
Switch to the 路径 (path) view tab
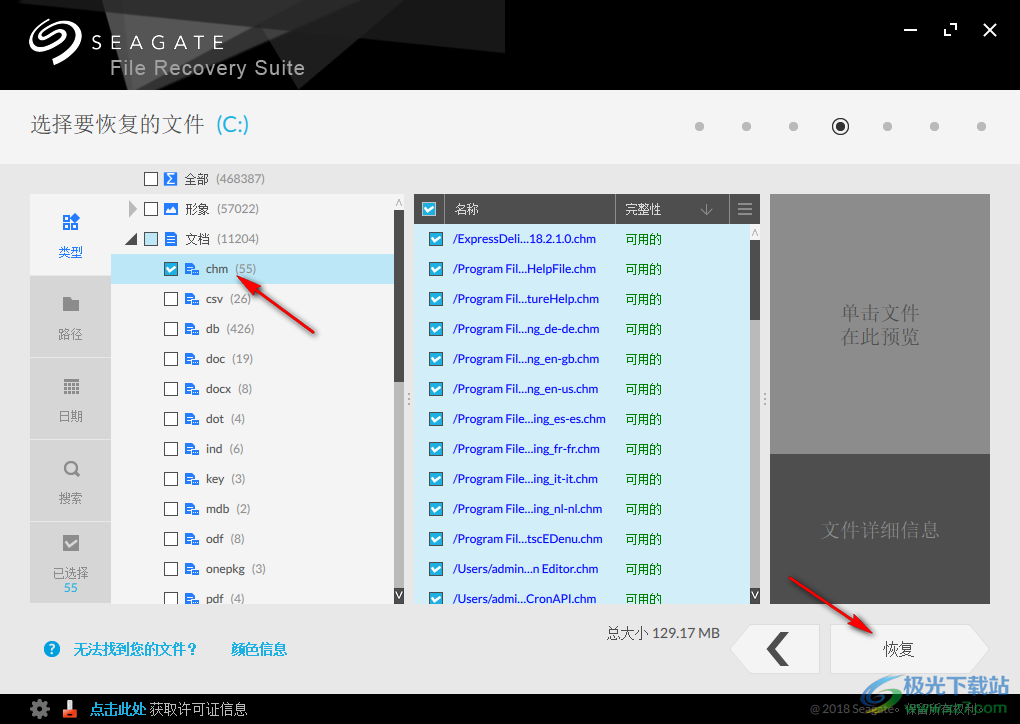[70, 317]
